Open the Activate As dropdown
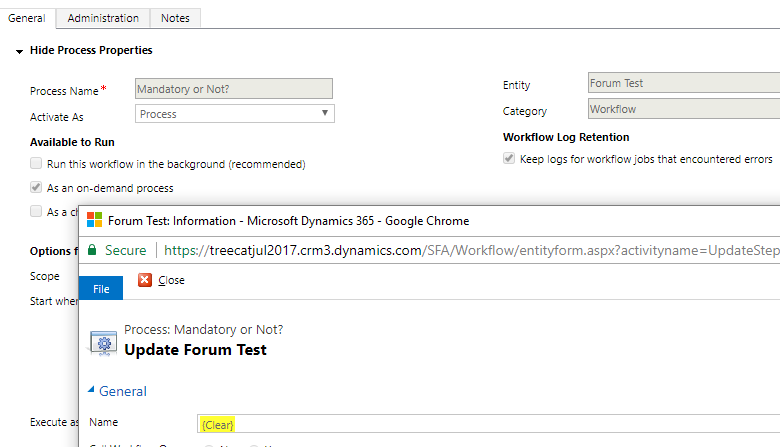 (235, 114)
